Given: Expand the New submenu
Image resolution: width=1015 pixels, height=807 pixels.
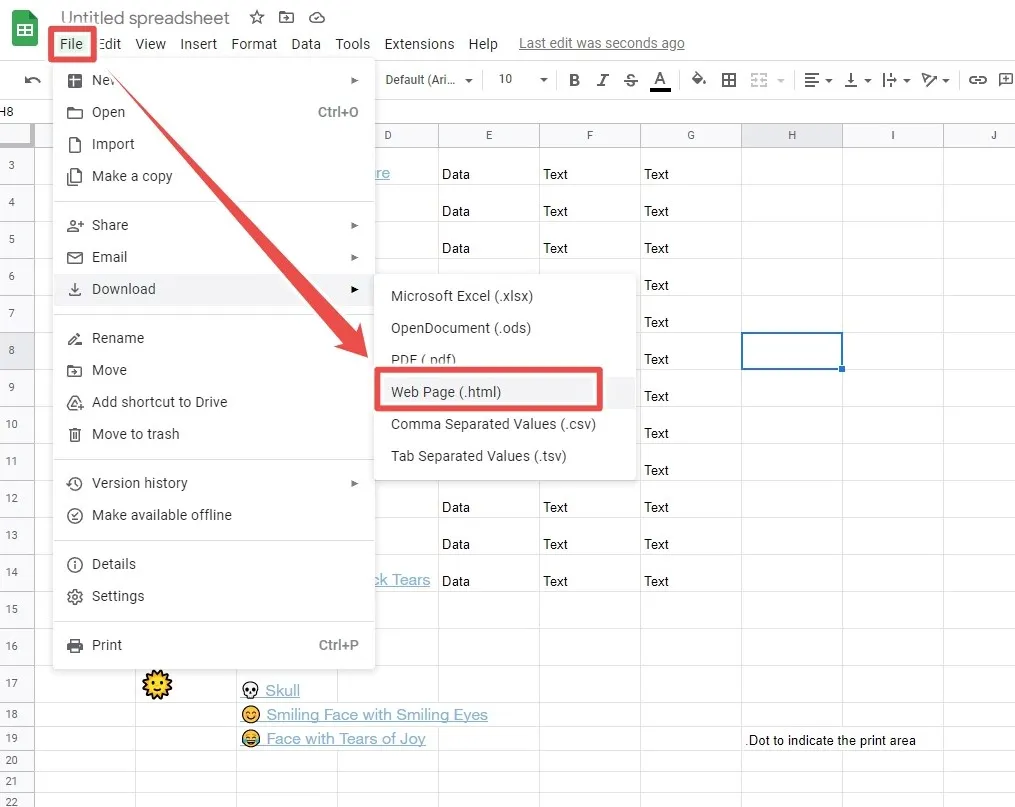Looking at the screenshot, I should [214, 80].
